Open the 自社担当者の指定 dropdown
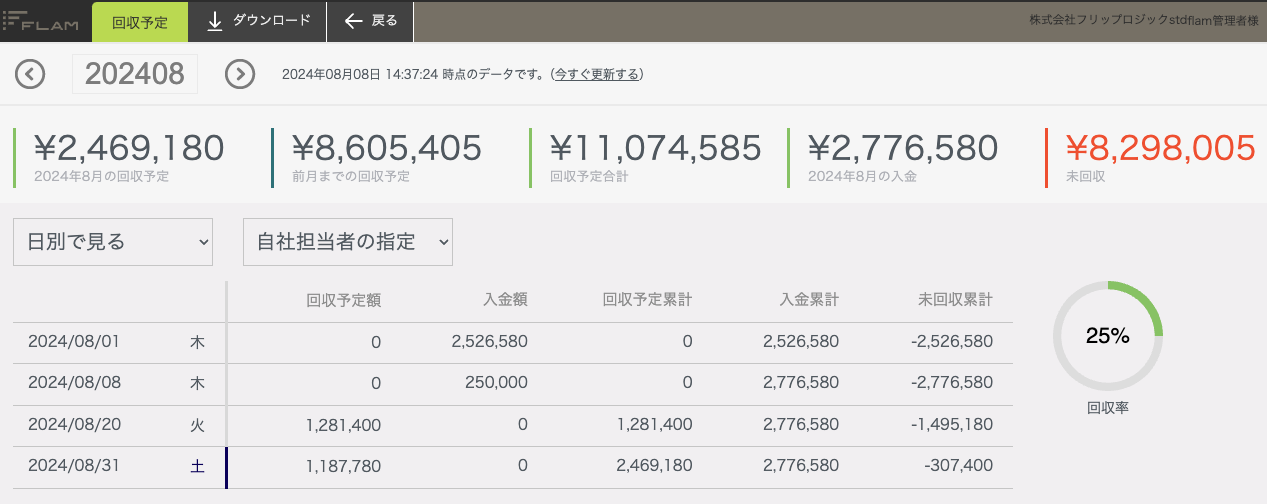 point(348,242)
